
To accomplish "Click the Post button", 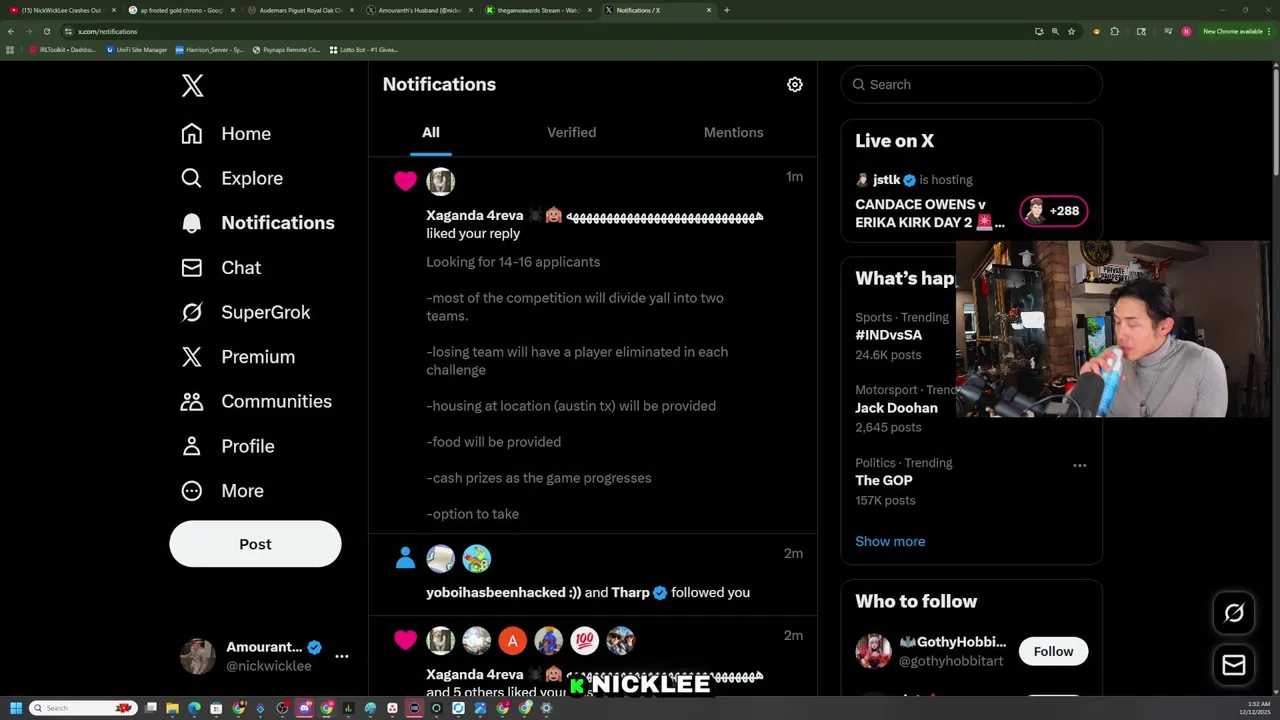I will pos(255,544).
